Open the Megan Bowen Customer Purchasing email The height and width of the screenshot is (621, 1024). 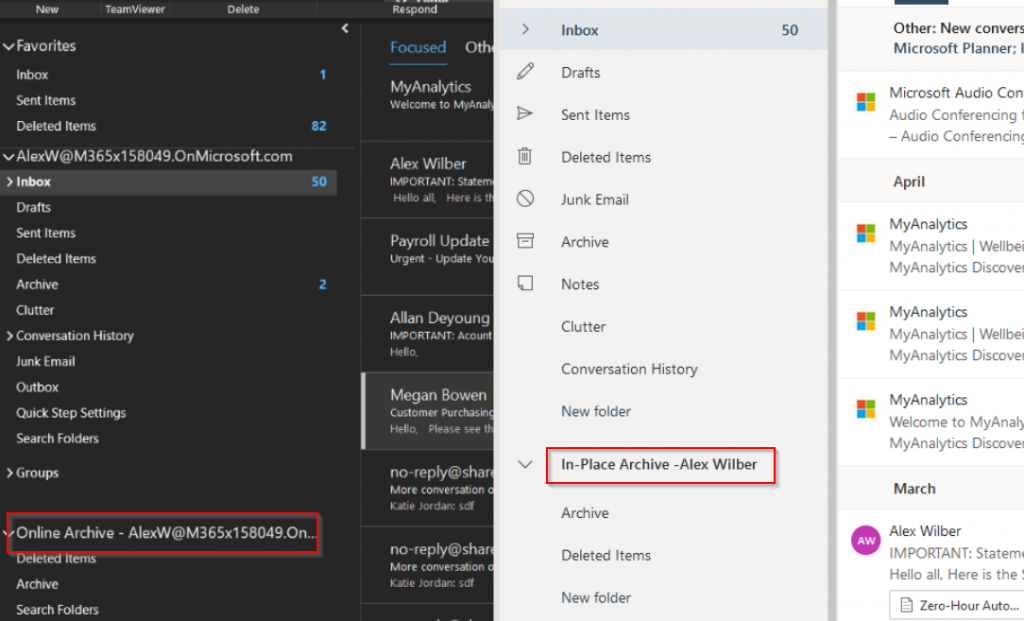tap(428, 411)
